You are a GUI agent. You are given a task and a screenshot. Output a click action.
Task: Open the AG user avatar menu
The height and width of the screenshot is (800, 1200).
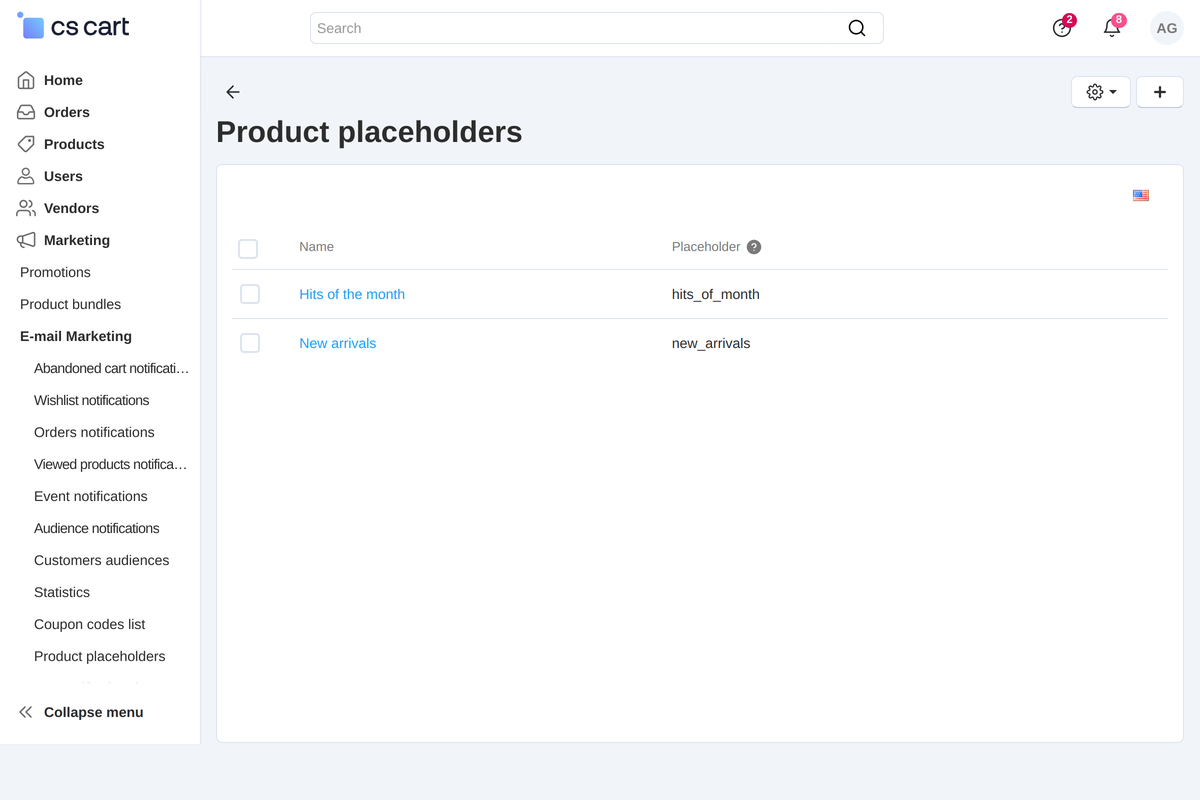[1167, 28]
